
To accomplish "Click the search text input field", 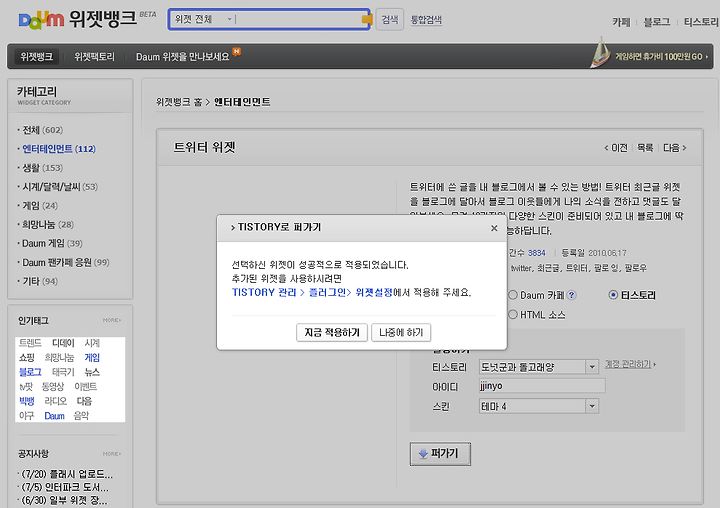I will click(298, 19).
